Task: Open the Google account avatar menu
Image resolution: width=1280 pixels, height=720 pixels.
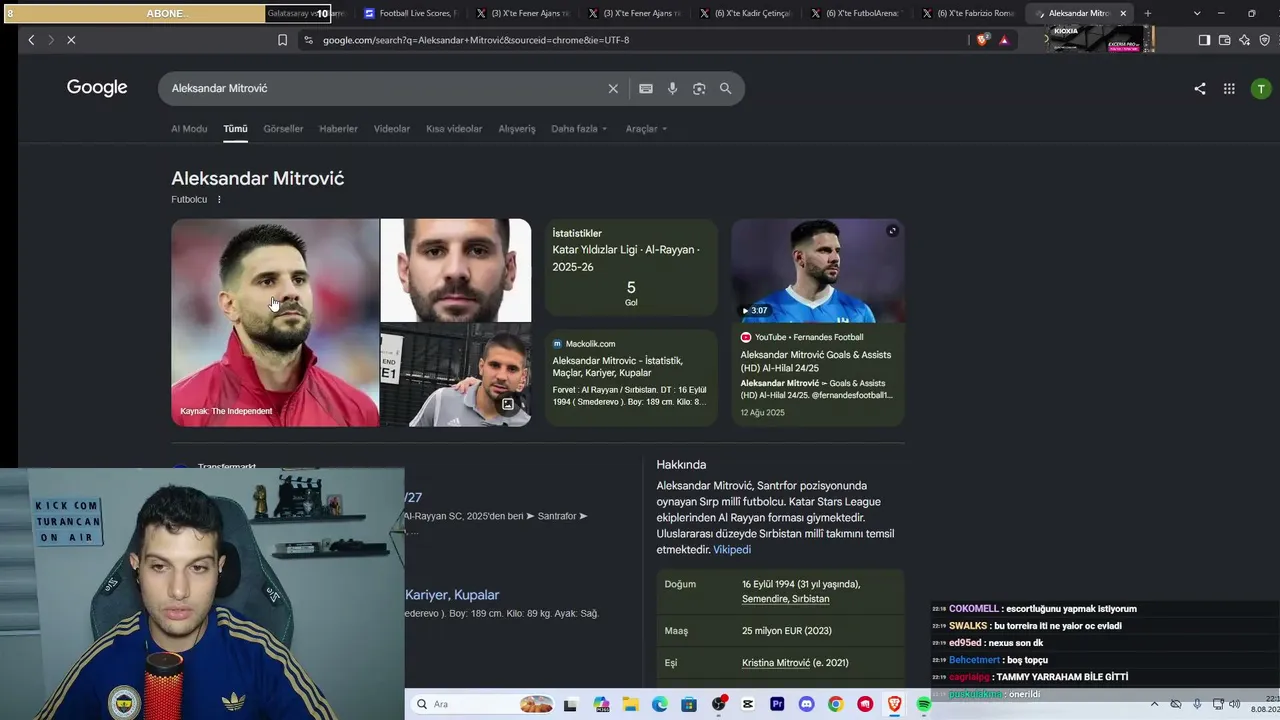Action: pyautogui.click(x=1261, y=88)
